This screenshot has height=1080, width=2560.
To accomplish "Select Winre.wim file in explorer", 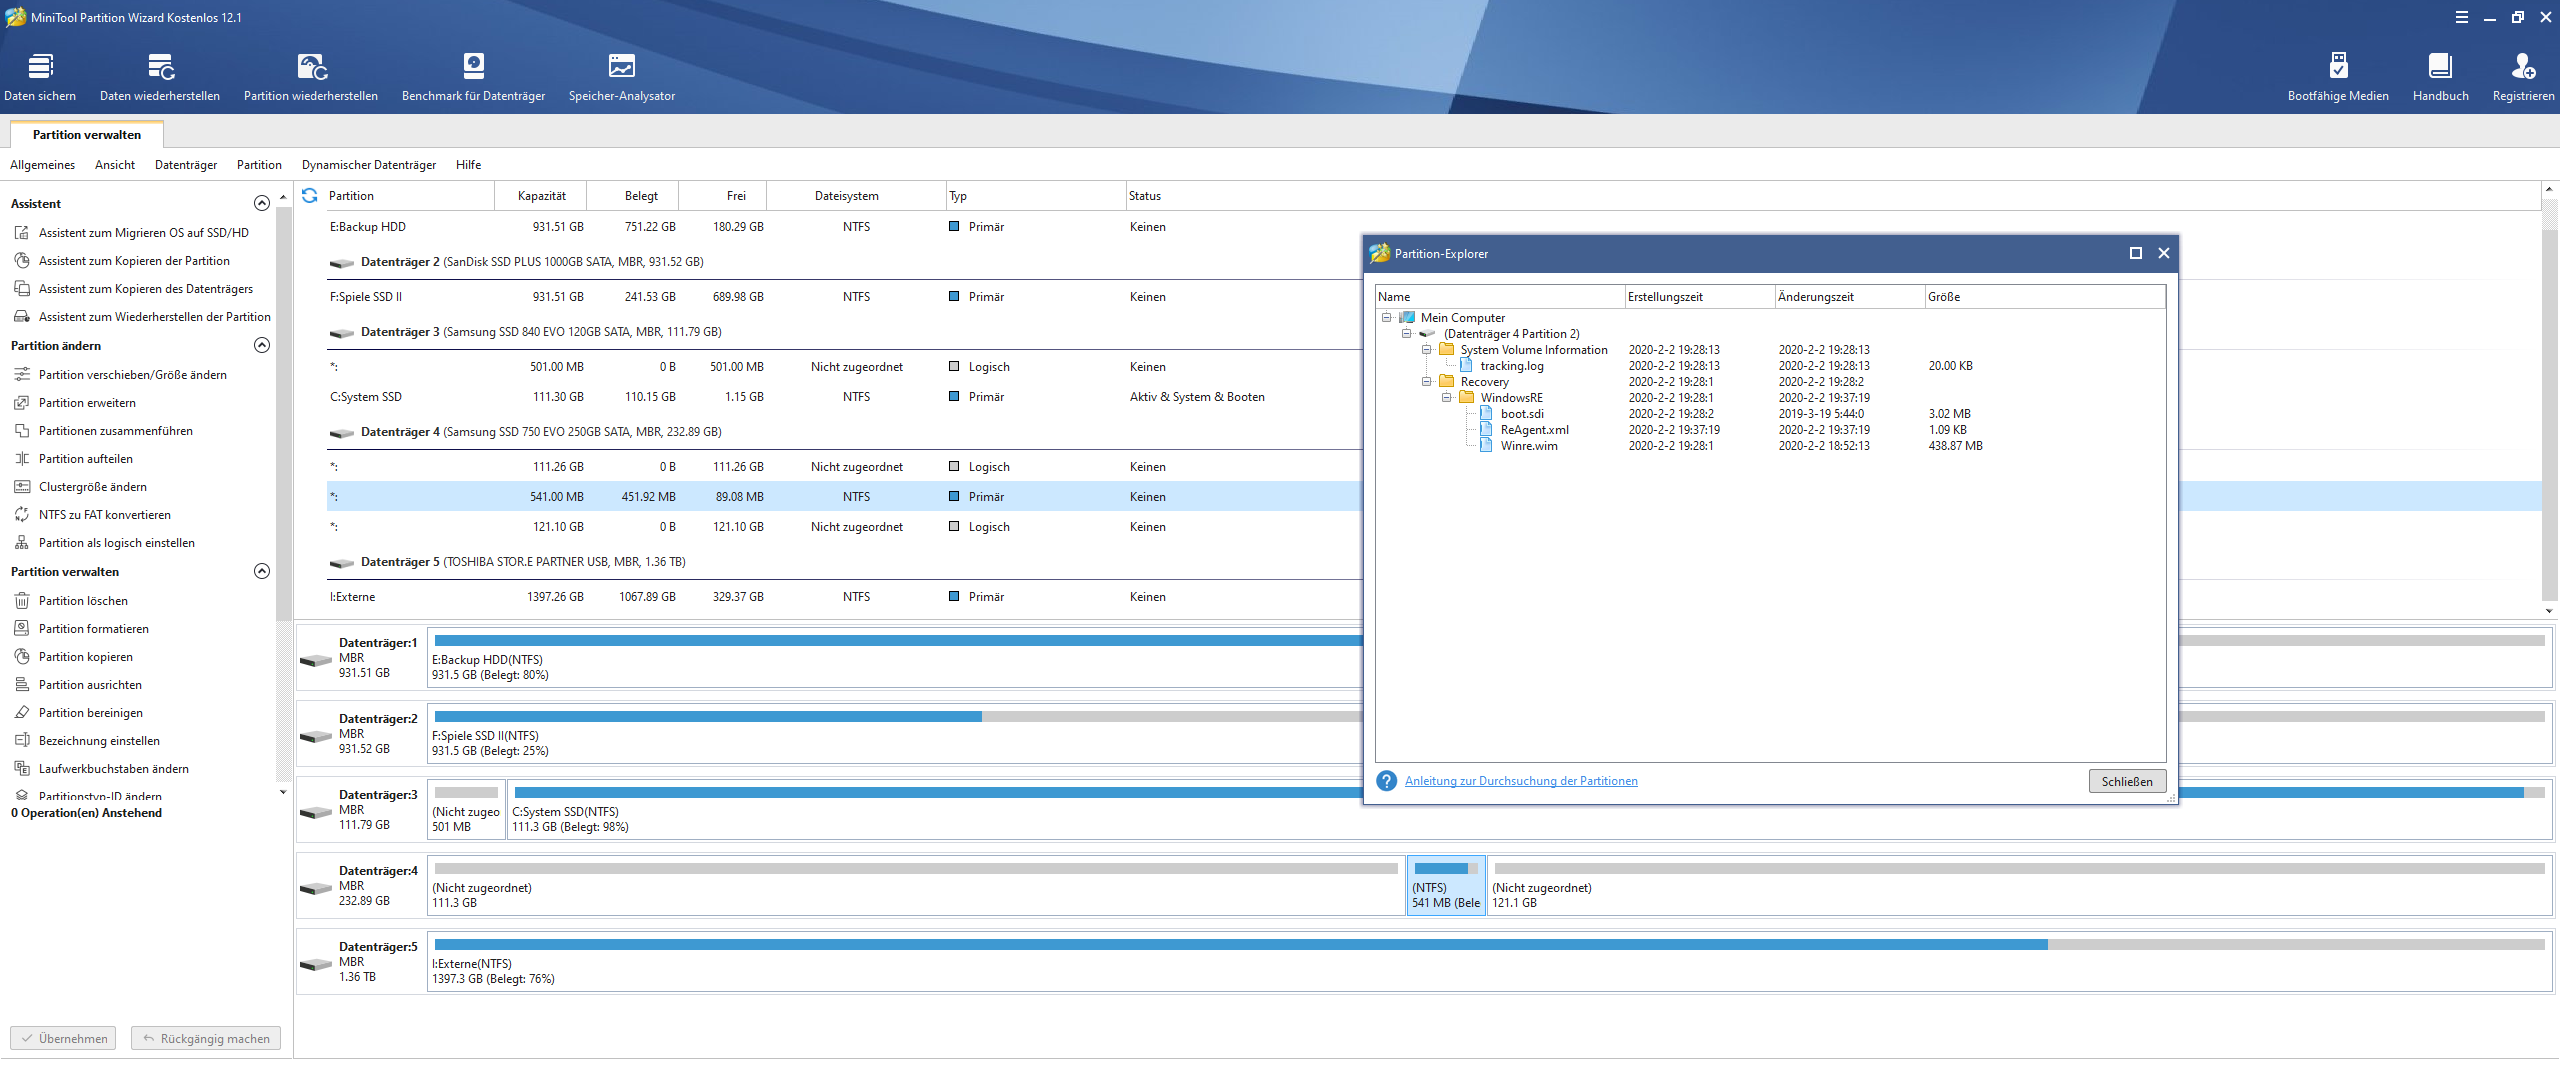I will coord(1529,446).
